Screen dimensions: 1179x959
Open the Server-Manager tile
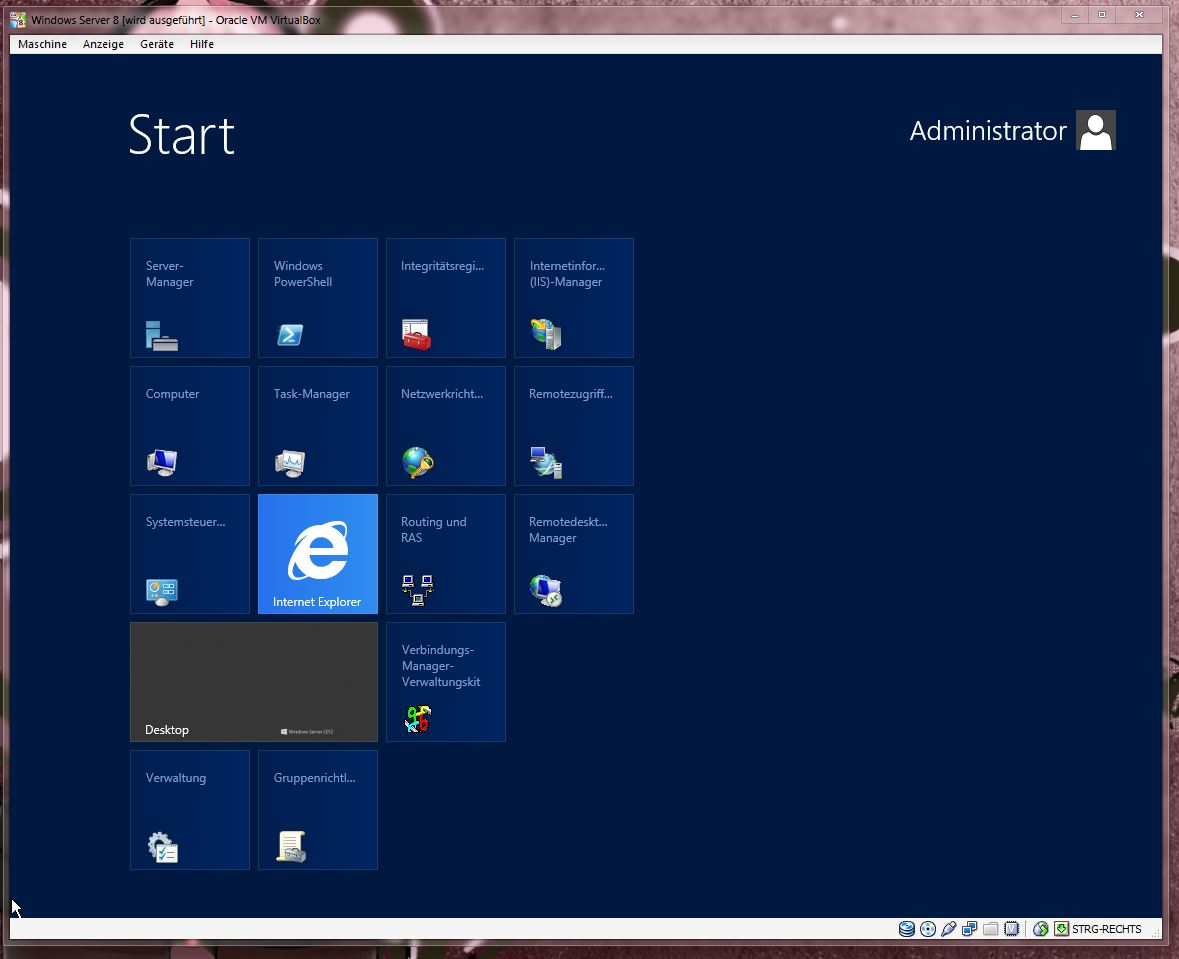190,298
